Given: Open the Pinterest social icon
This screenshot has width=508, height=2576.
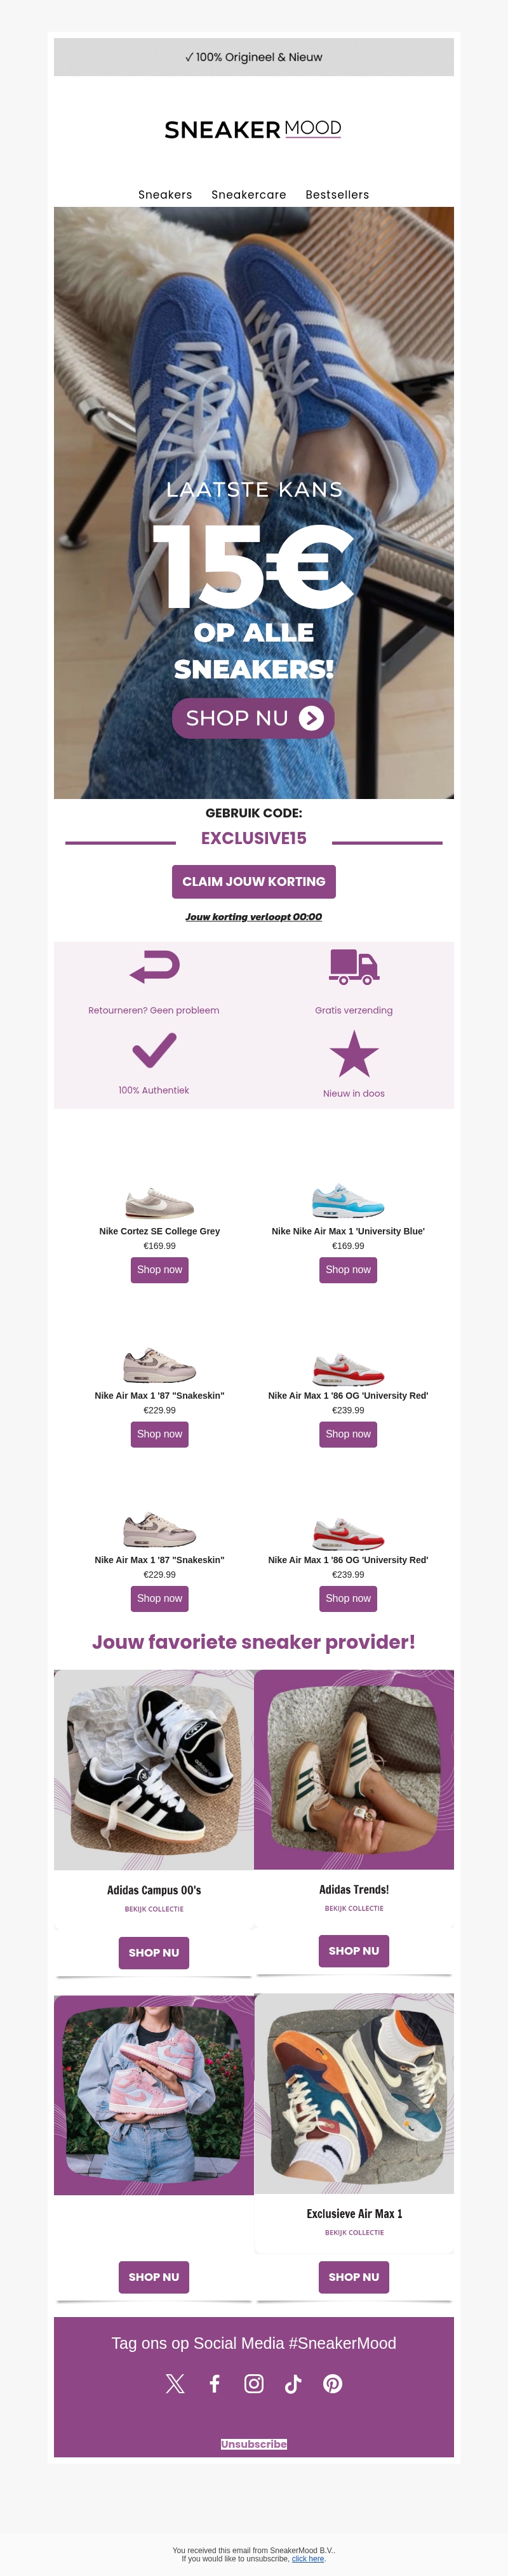Looking at the screenshot, I should tap(333, 2383).
